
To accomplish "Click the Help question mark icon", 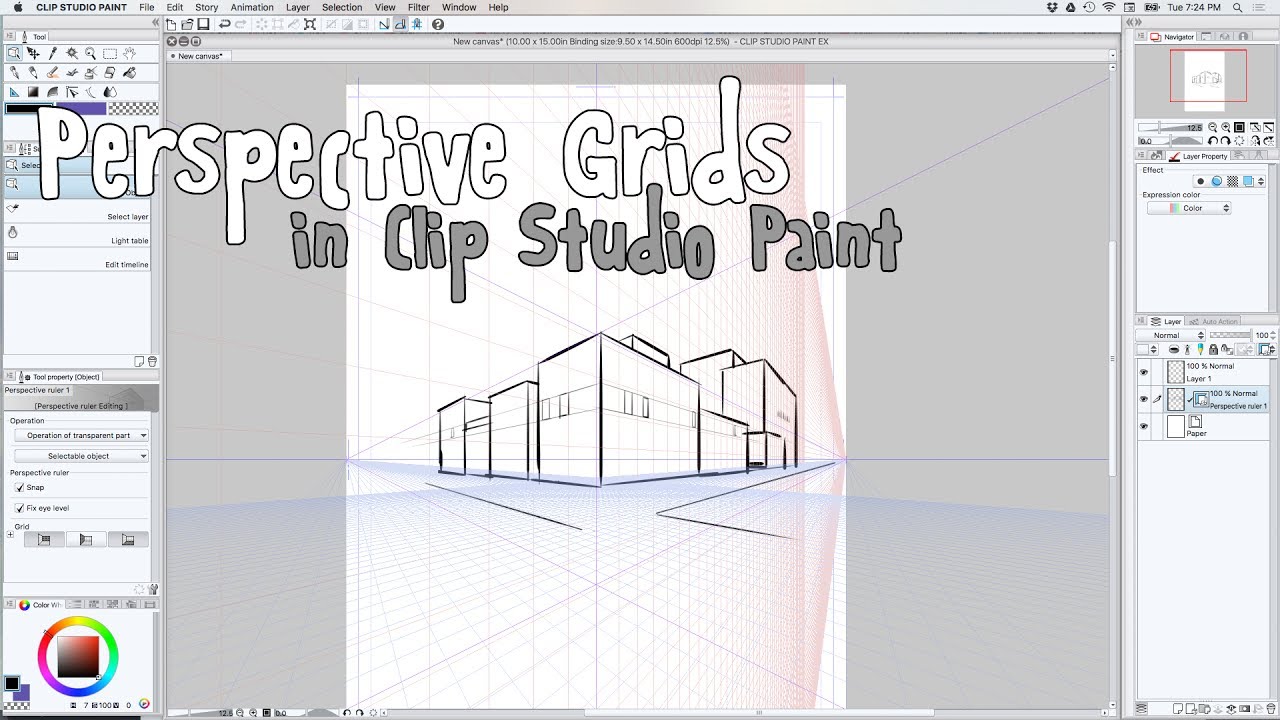I will point(438,25).
